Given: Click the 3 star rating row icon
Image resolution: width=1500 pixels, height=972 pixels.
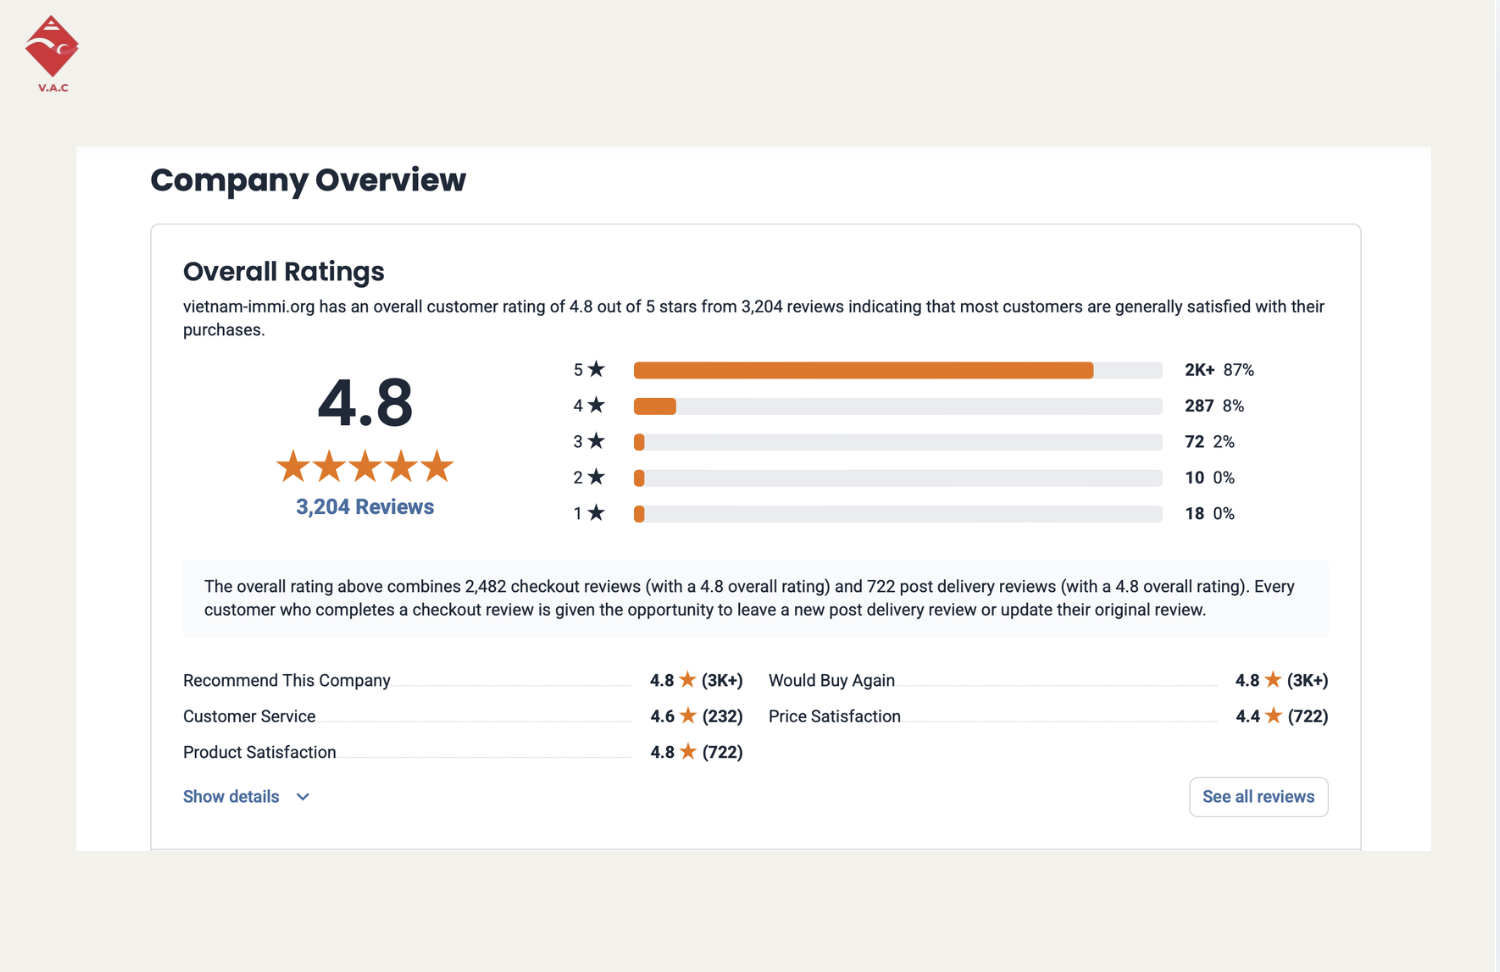Looking at the screenshot, I should click(x=596, y=441).
